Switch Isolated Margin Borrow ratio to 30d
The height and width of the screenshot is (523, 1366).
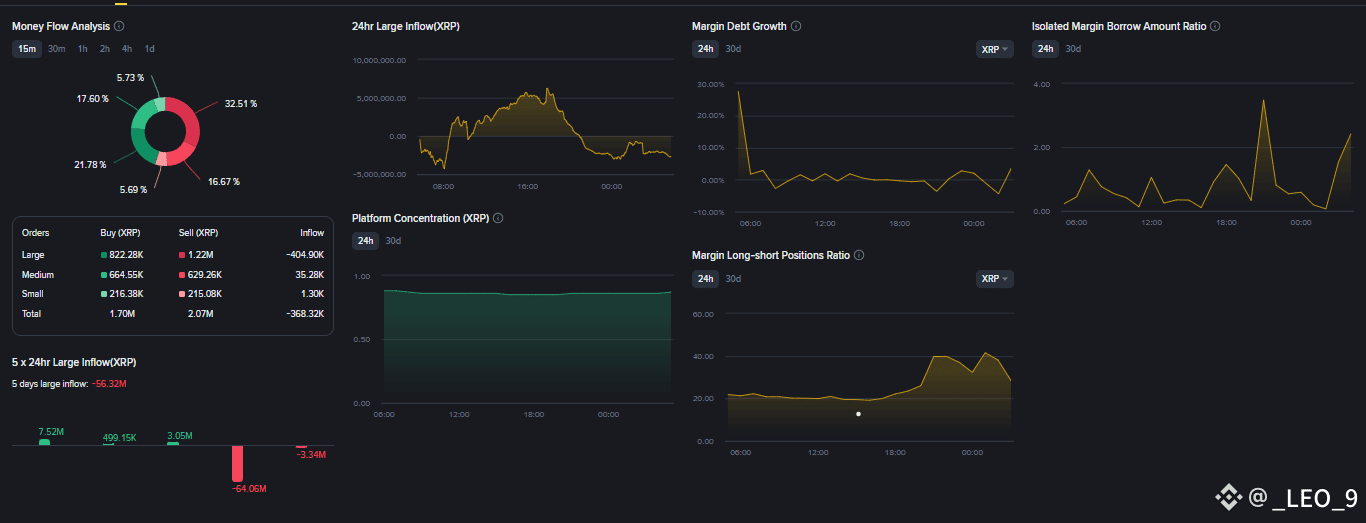click(x=1073, y=49)
